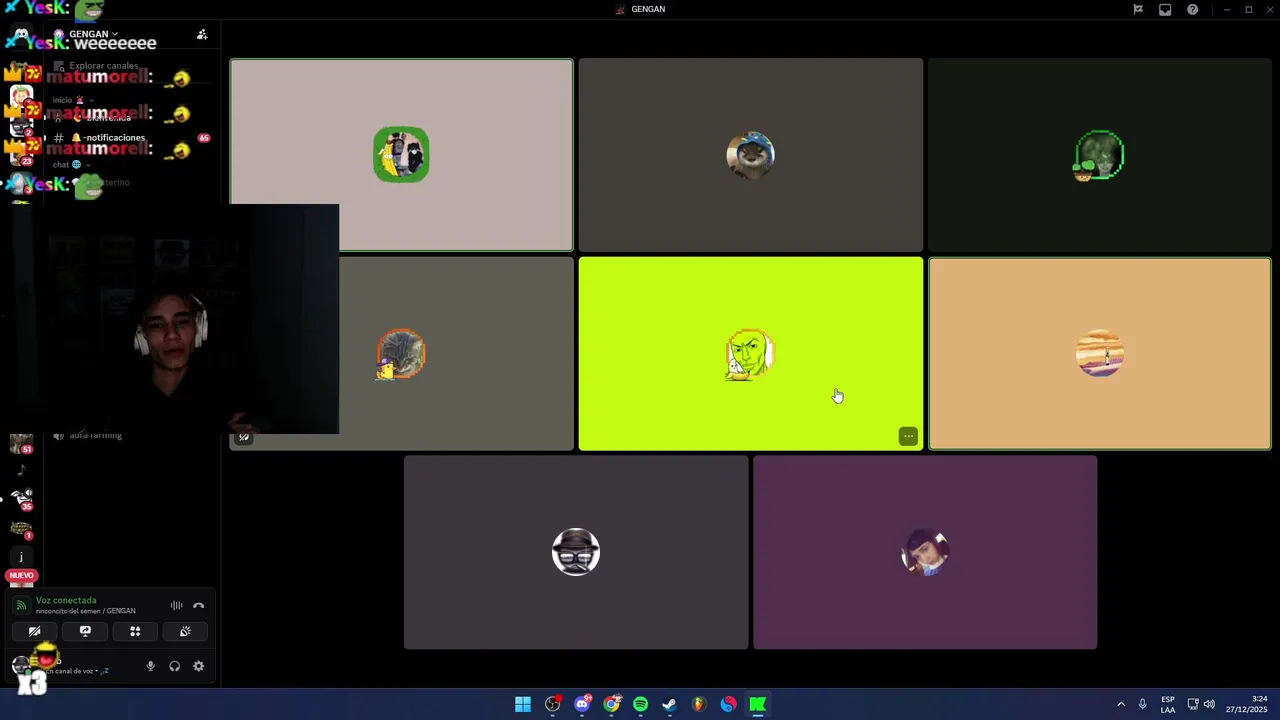Viewport: 1280px width, 720px height.
Task: Open the Help question mark icon
Action: (x=1193, y=9)
